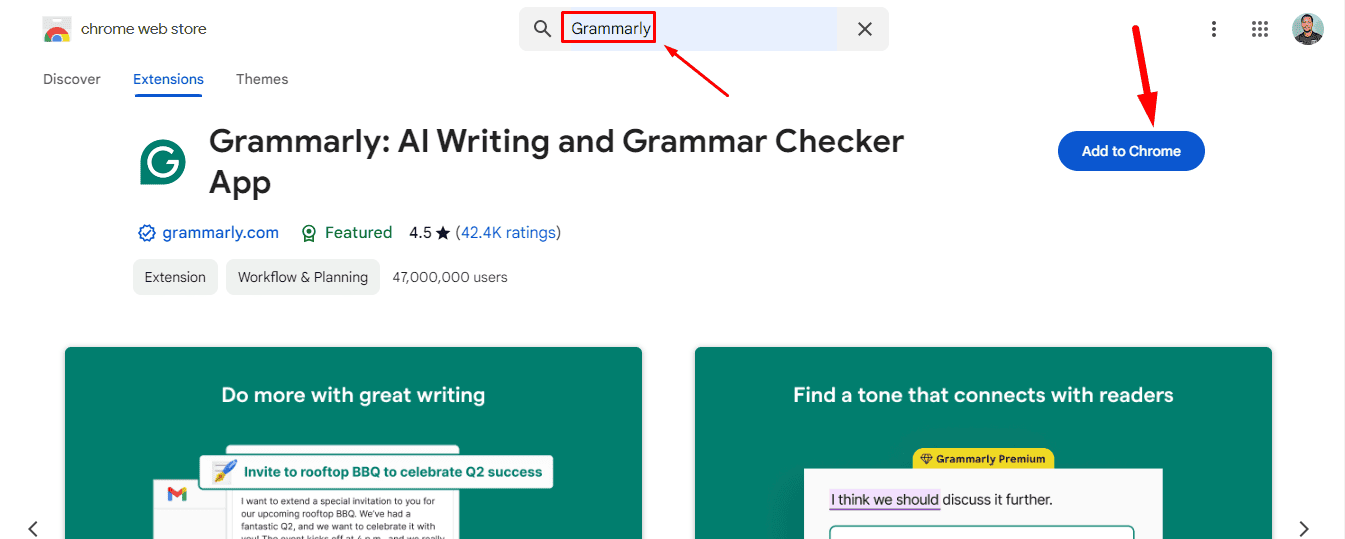
Task: Click the Add to Chrome button
Action: pyautogui.click(x=1131, y=151)
